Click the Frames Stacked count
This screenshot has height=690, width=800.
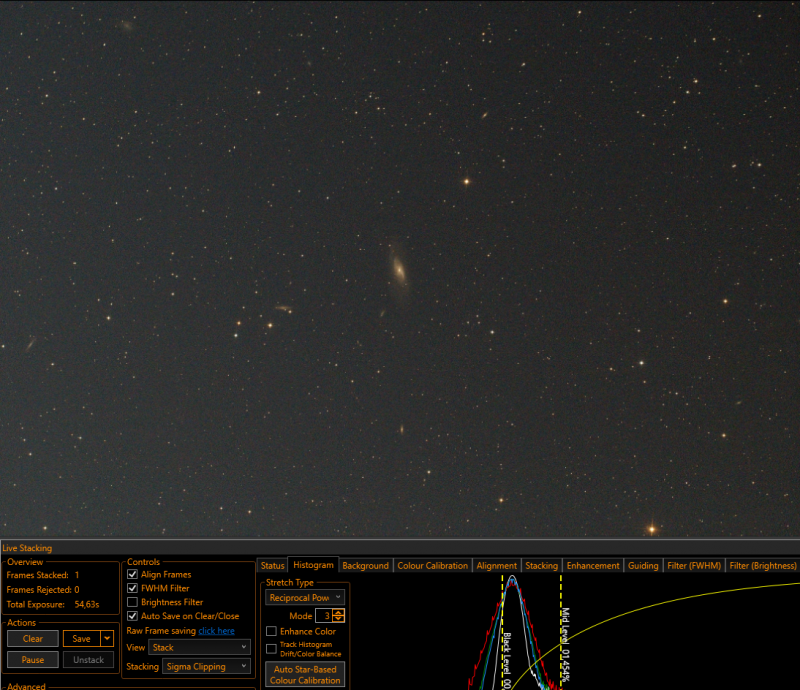point(77,575)
